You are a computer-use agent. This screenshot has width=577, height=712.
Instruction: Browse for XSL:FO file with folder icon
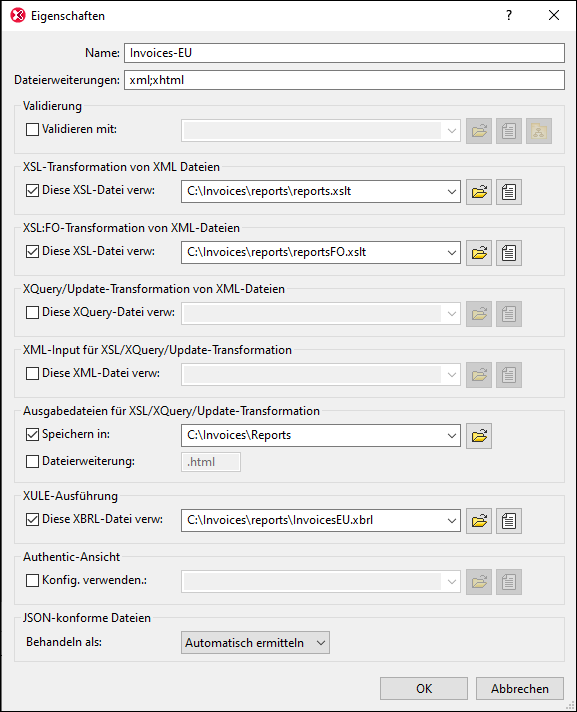click(x=479, y=253)
